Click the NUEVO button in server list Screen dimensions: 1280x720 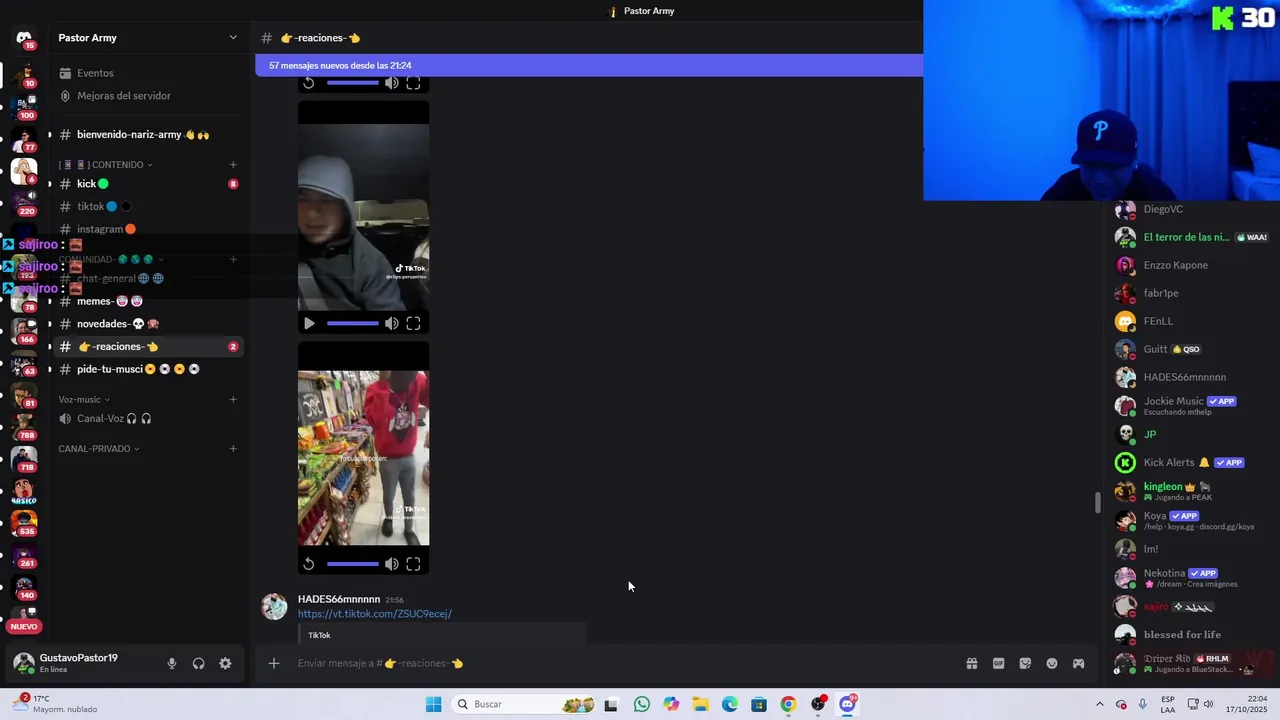24,626
